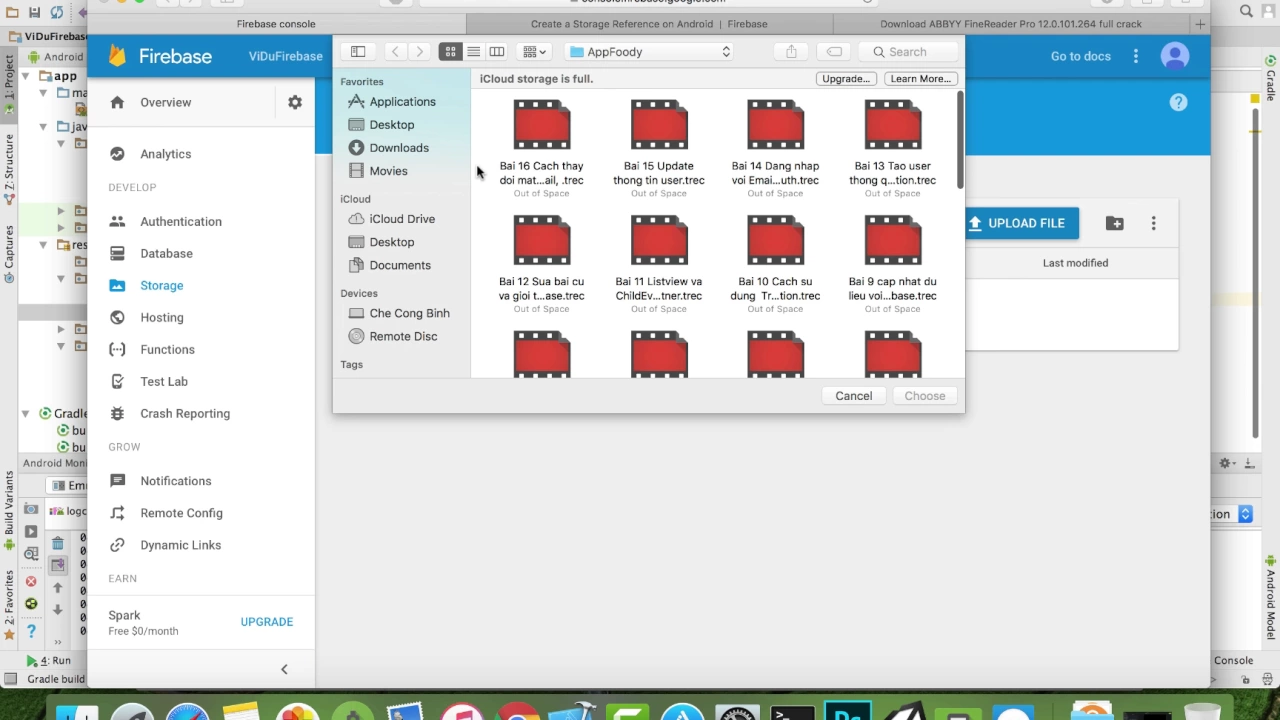The height and width of the screenshot is (720, 1280).
Task: Toggle the file dialog sidebar
Action: pos(357,52)
